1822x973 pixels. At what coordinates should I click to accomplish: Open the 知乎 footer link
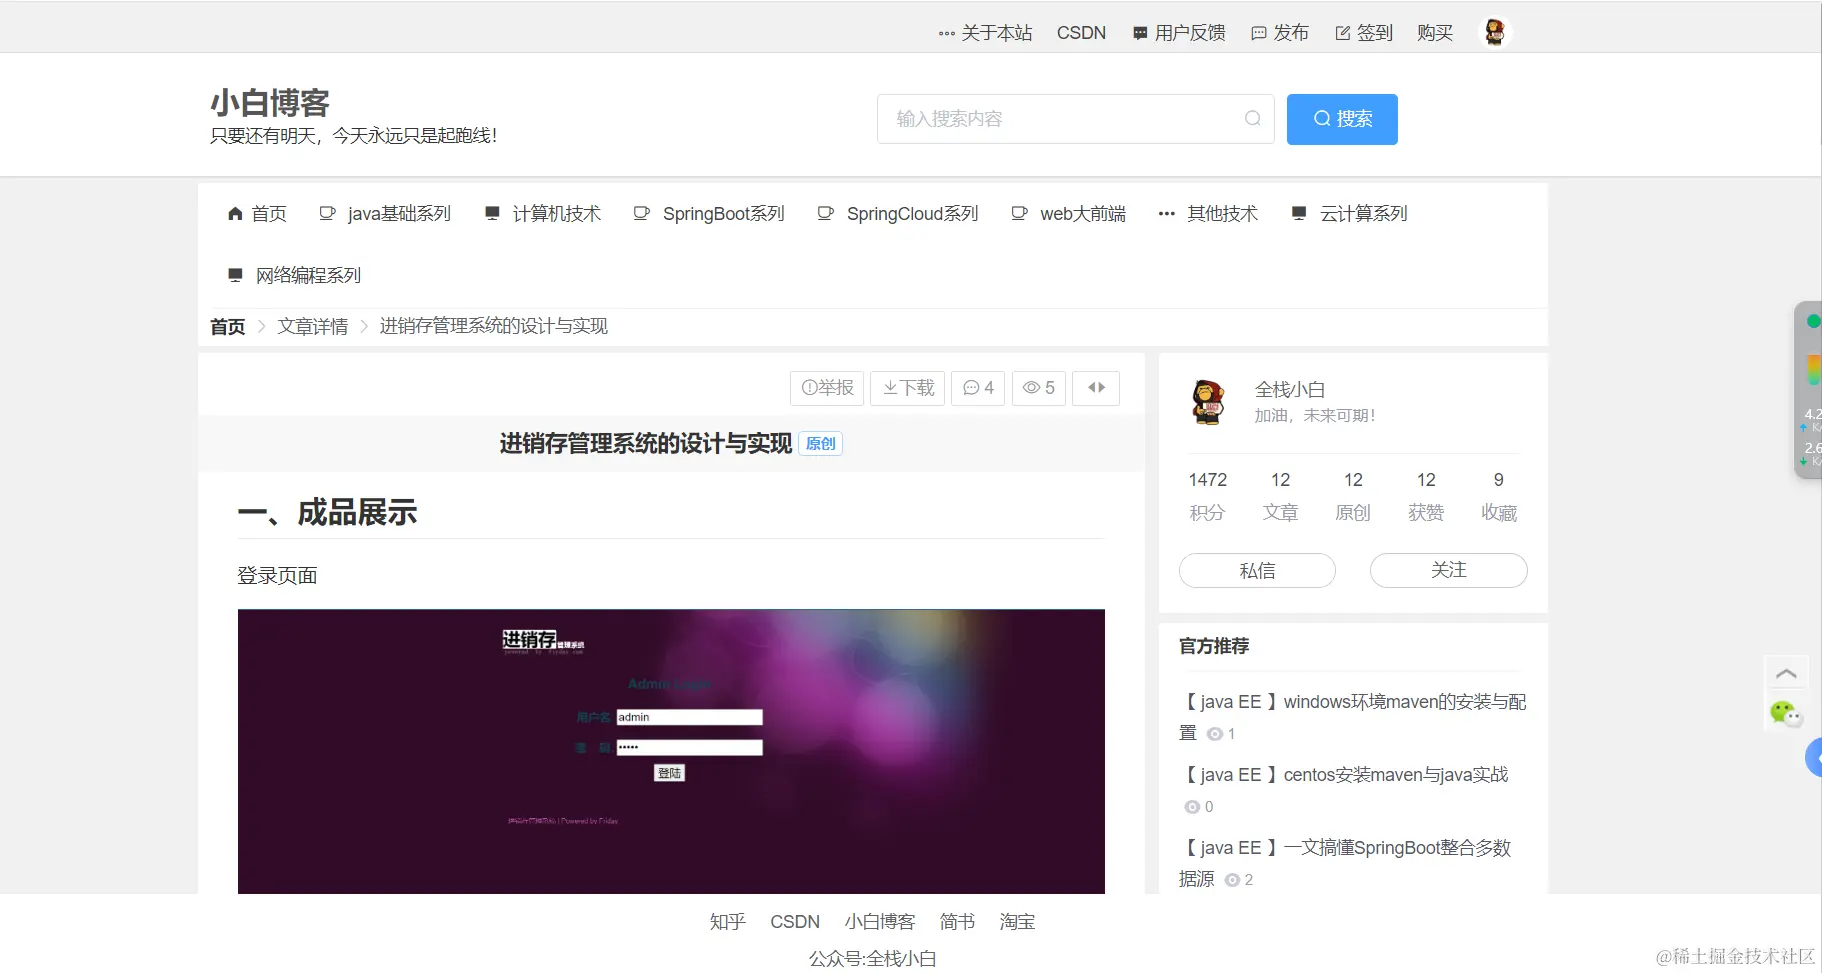(x=727, y=922)
